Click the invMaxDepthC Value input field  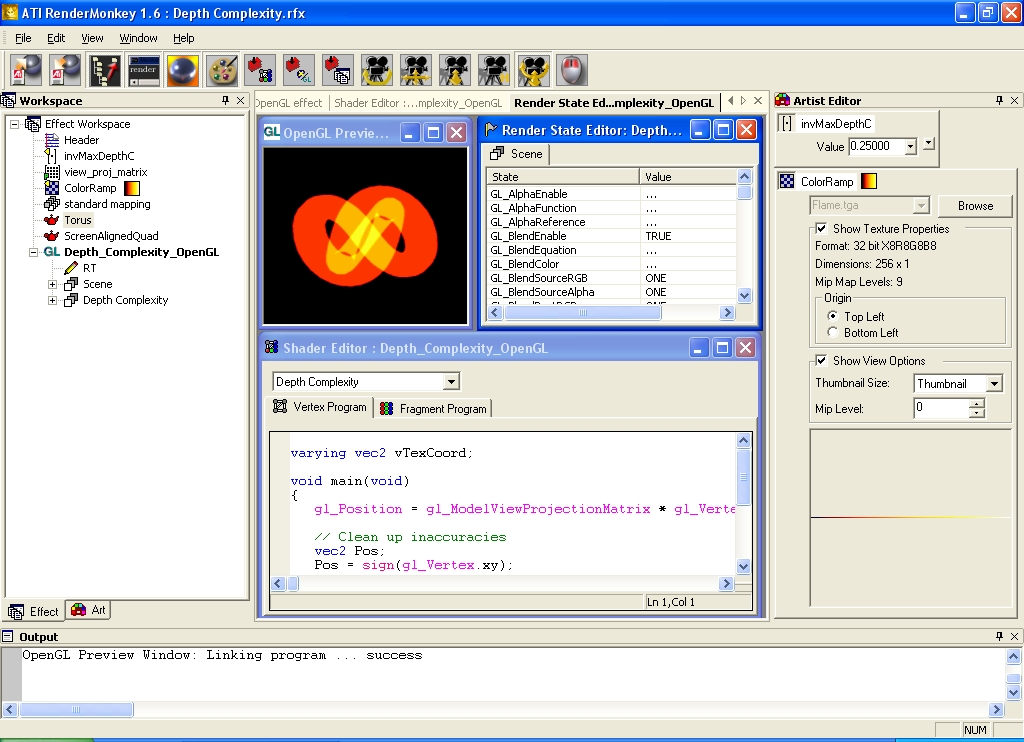877,146
